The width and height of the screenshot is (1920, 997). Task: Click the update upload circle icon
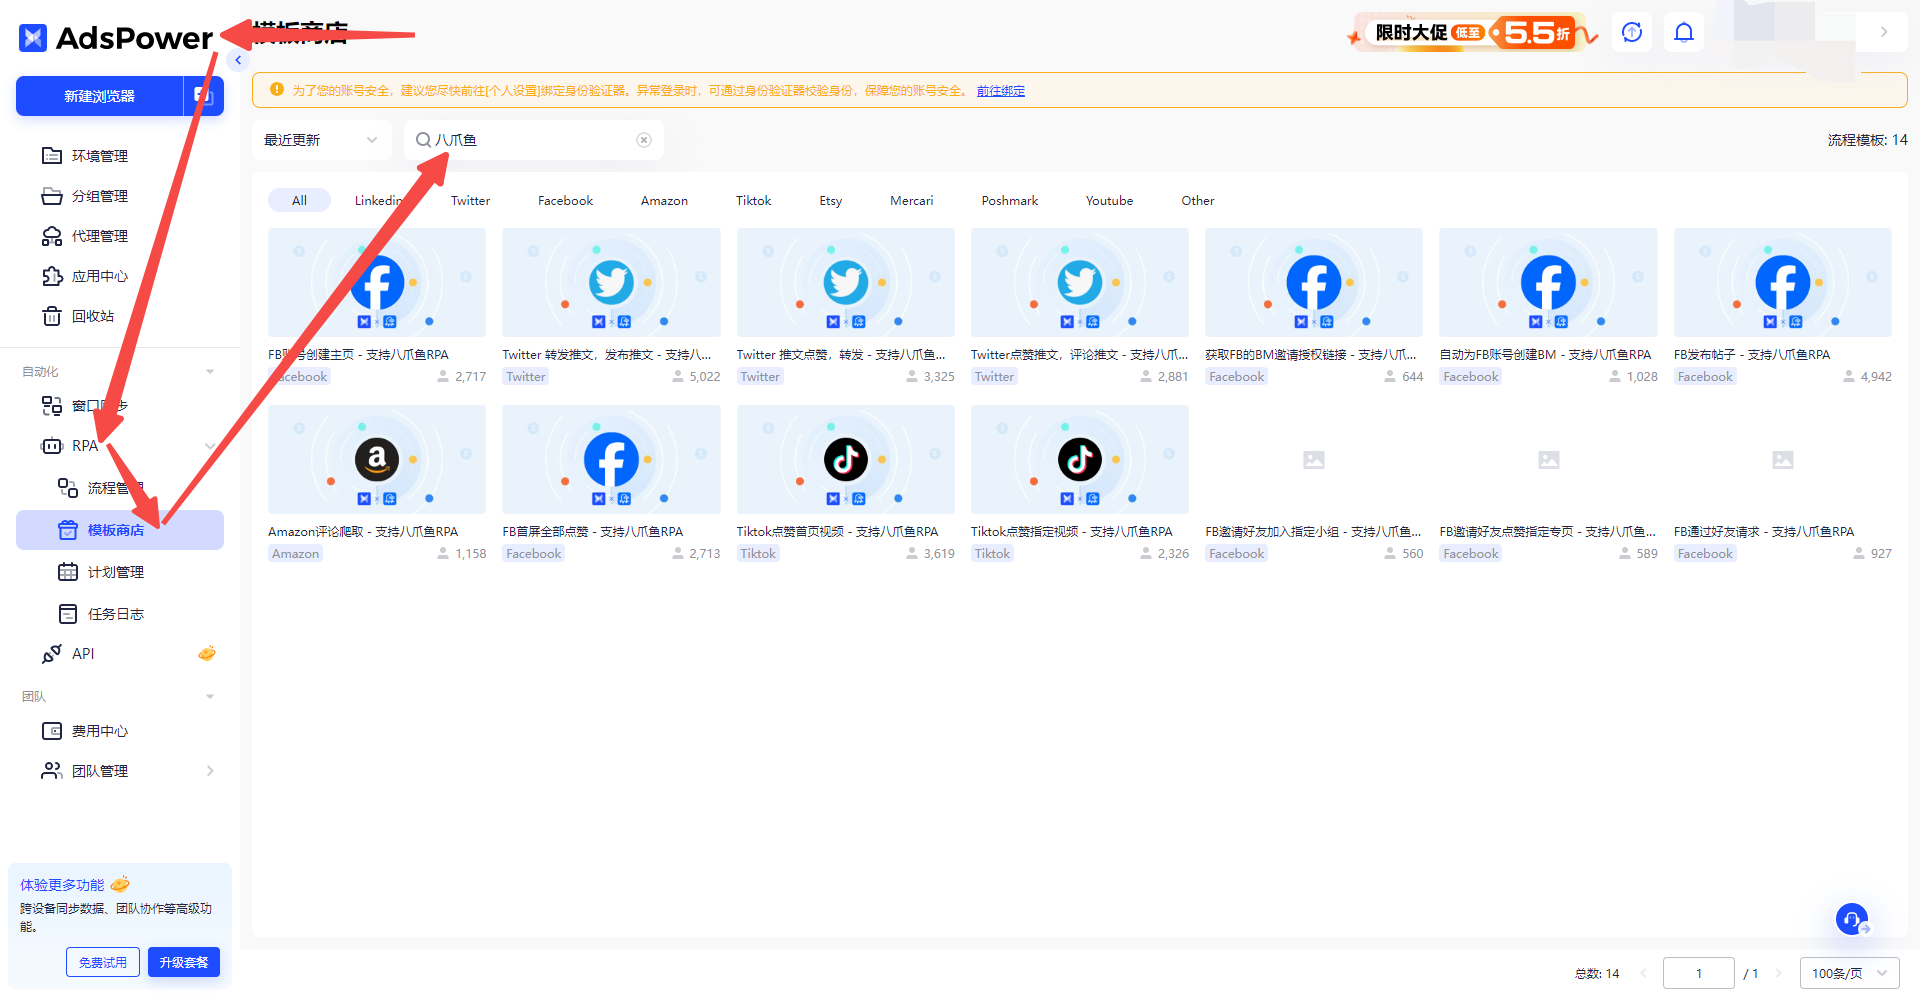[x=1632, y=32]
